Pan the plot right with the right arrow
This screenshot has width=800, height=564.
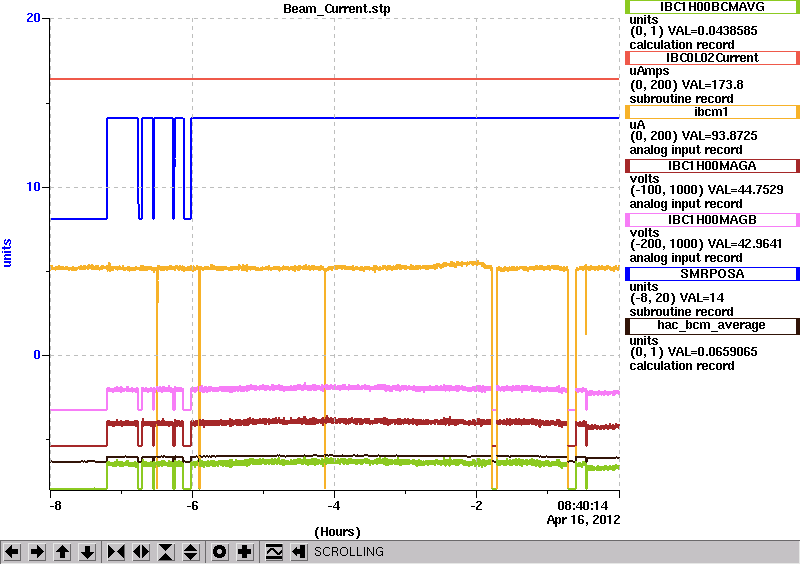tap(38, 552)
